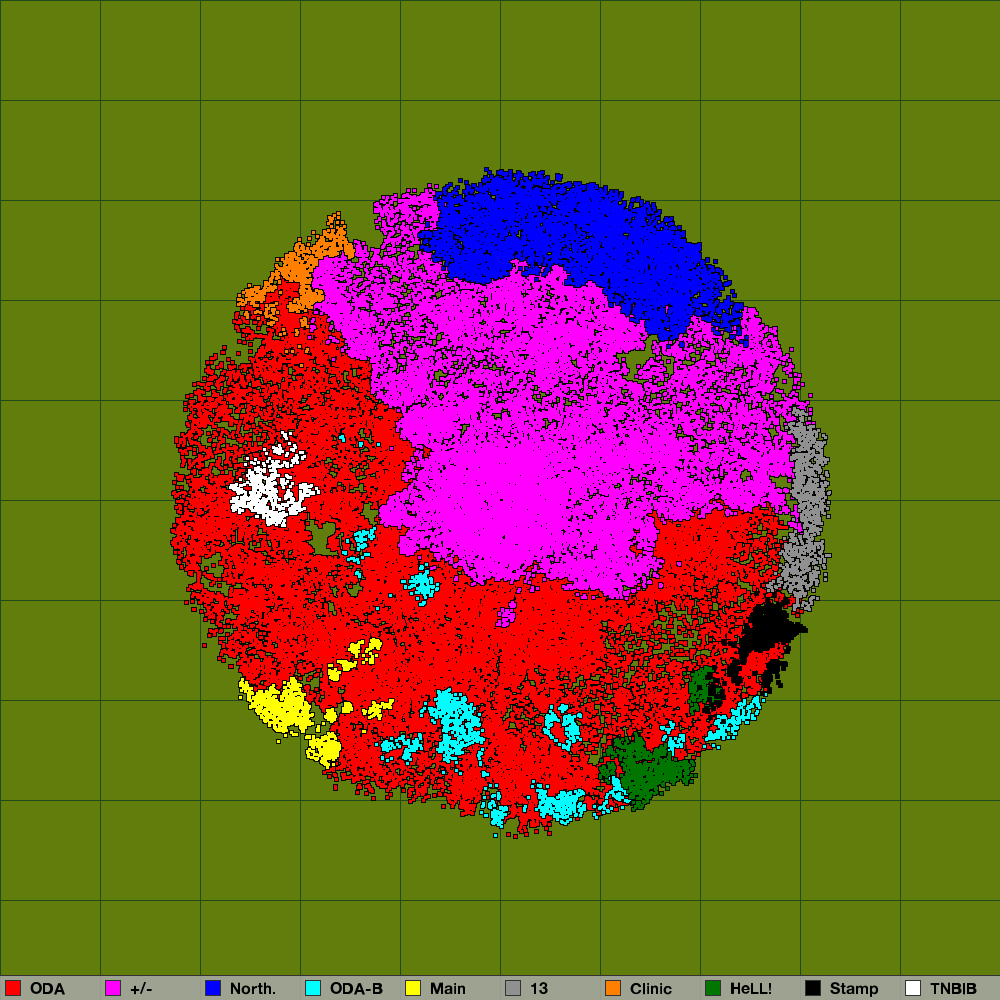The width and height of the screenshot is (1000, 1000).
Task: Click the red ODA legend swatch
Action: (x=13, y=988)
